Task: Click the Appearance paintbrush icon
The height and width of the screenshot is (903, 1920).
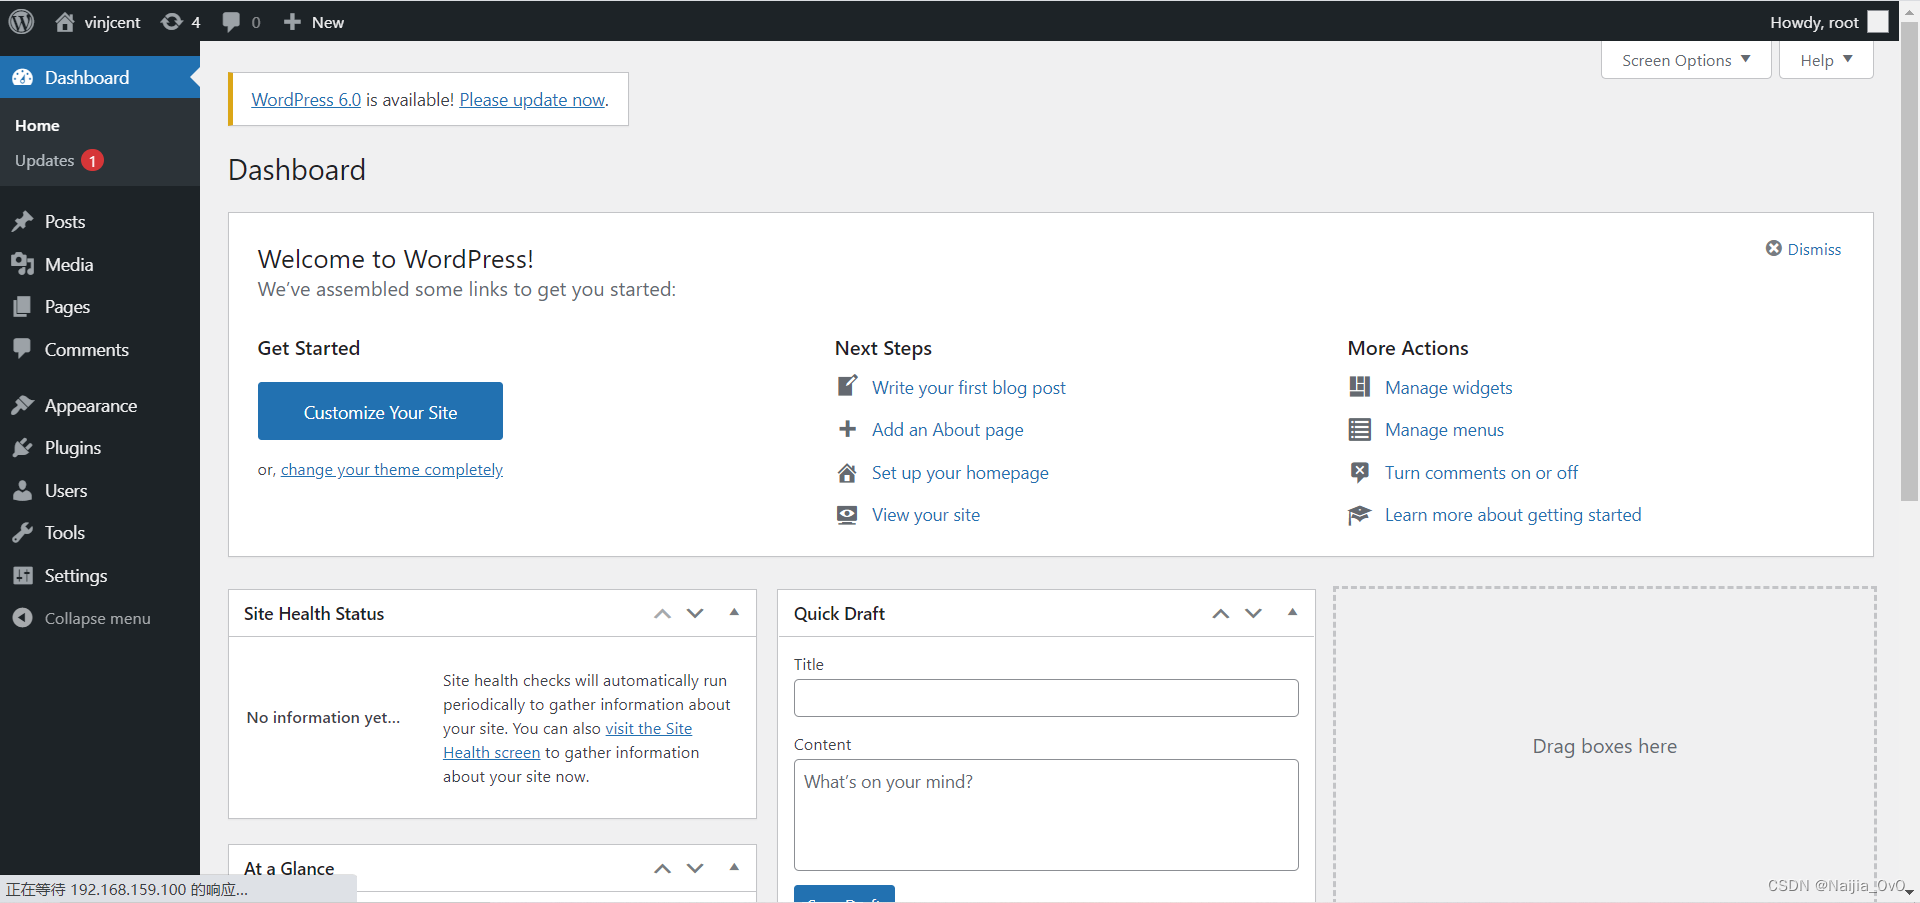Action: coord(23,405)
